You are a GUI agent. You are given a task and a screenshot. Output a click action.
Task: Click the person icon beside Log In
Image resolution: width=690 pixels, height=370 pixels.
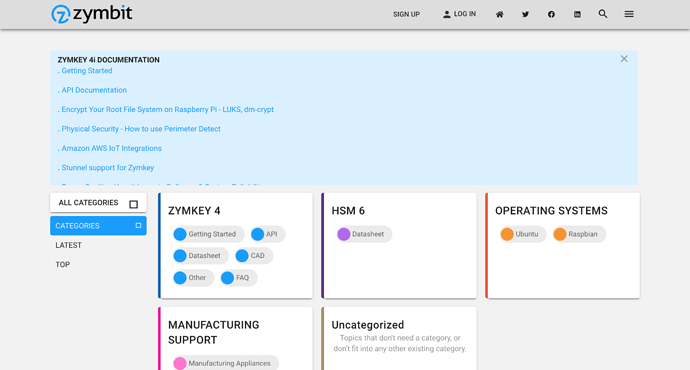click(x=447, y=15)
